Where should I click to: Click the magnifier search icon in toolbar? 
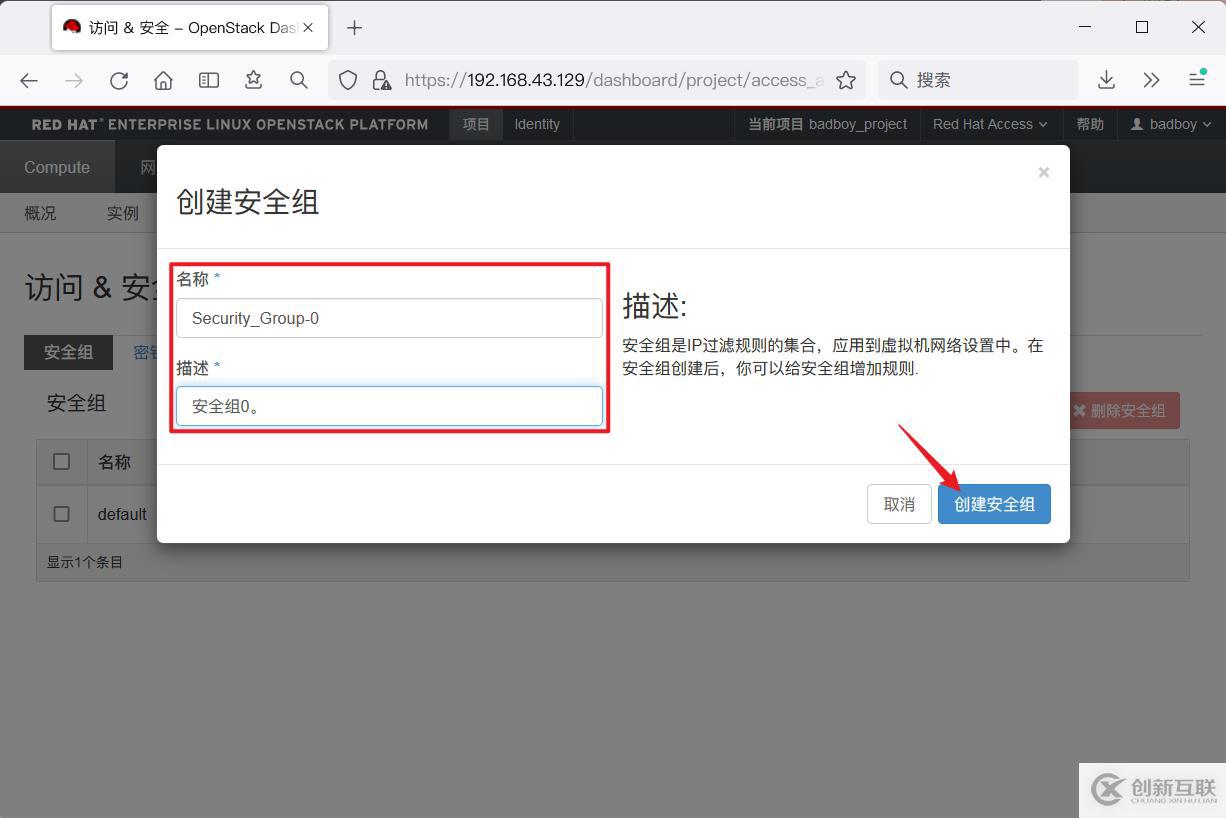(299, 80)
